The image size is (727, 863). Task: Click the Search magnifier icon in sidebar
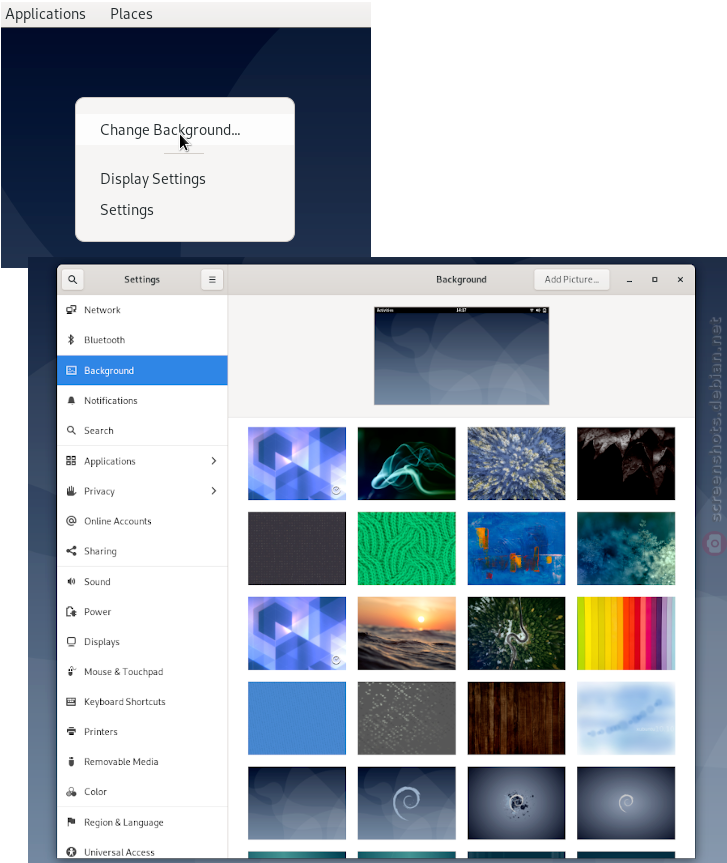tap(71, 430)
